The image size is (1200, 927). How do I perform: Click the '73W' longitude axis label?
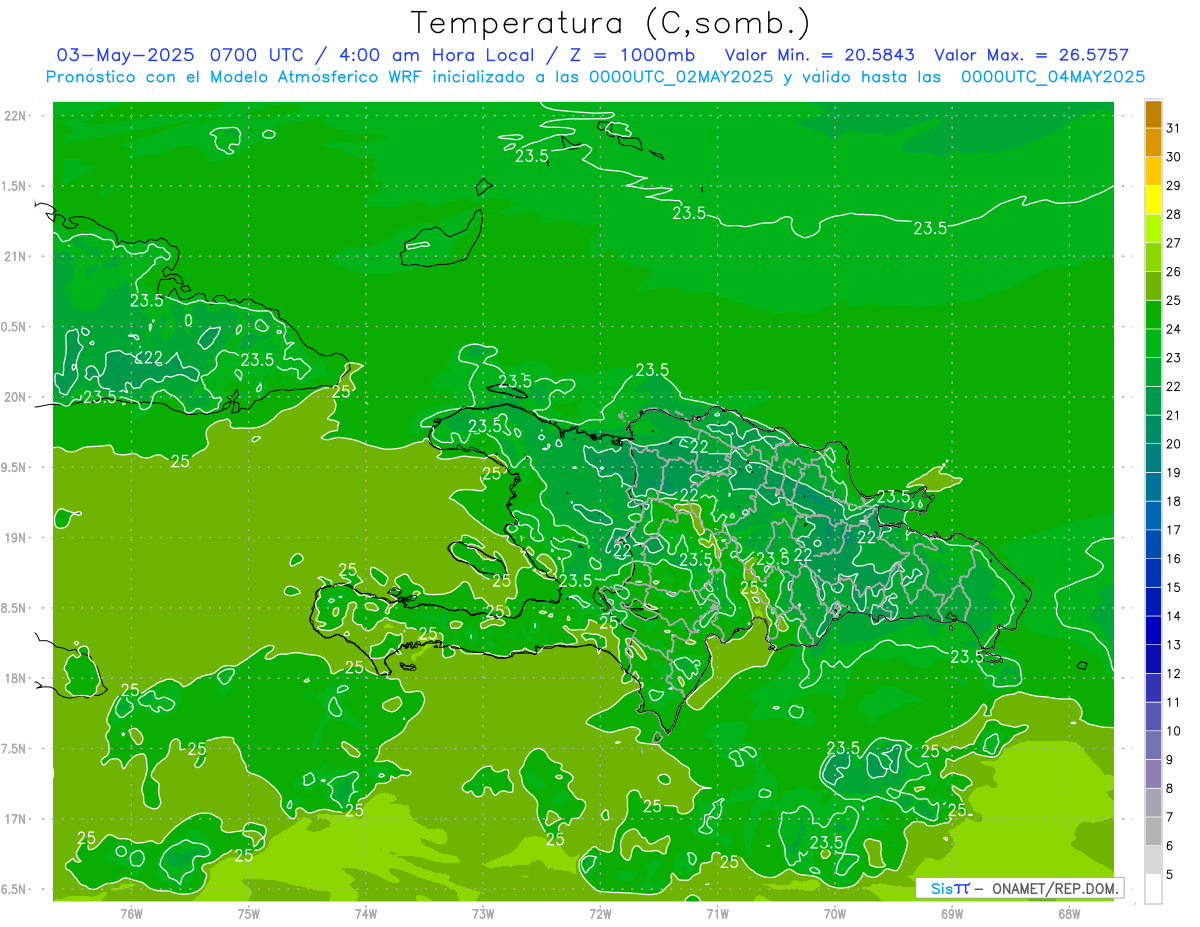coord(483,914)
